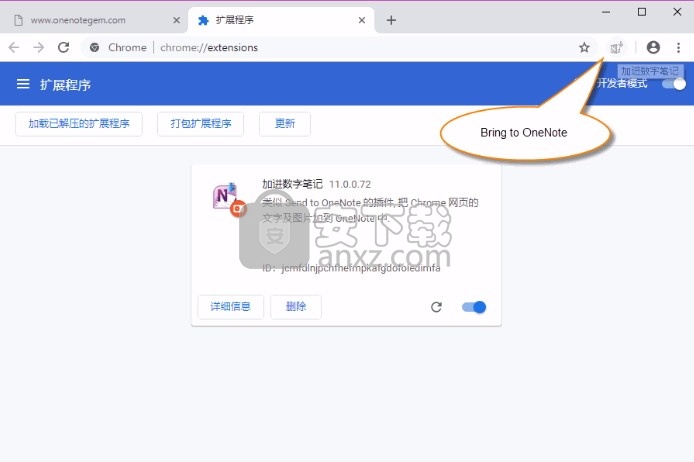Click the 更新 button

(285, 124)
